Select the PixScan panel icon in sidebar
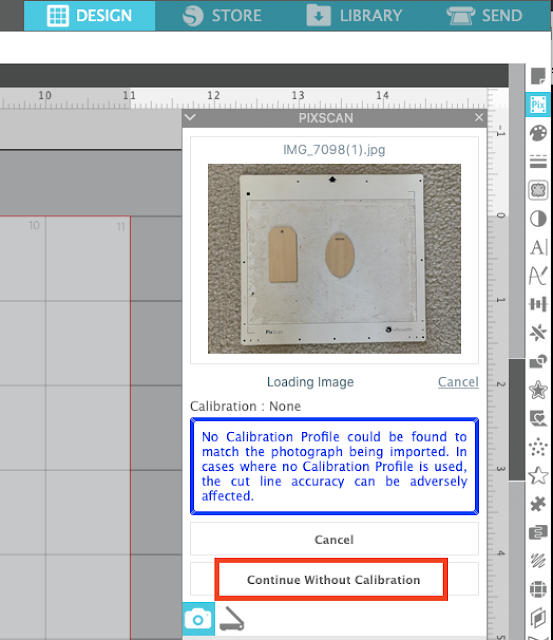This screenshot has width=553, height=640. pyautogui.click(x=538, y=104)
